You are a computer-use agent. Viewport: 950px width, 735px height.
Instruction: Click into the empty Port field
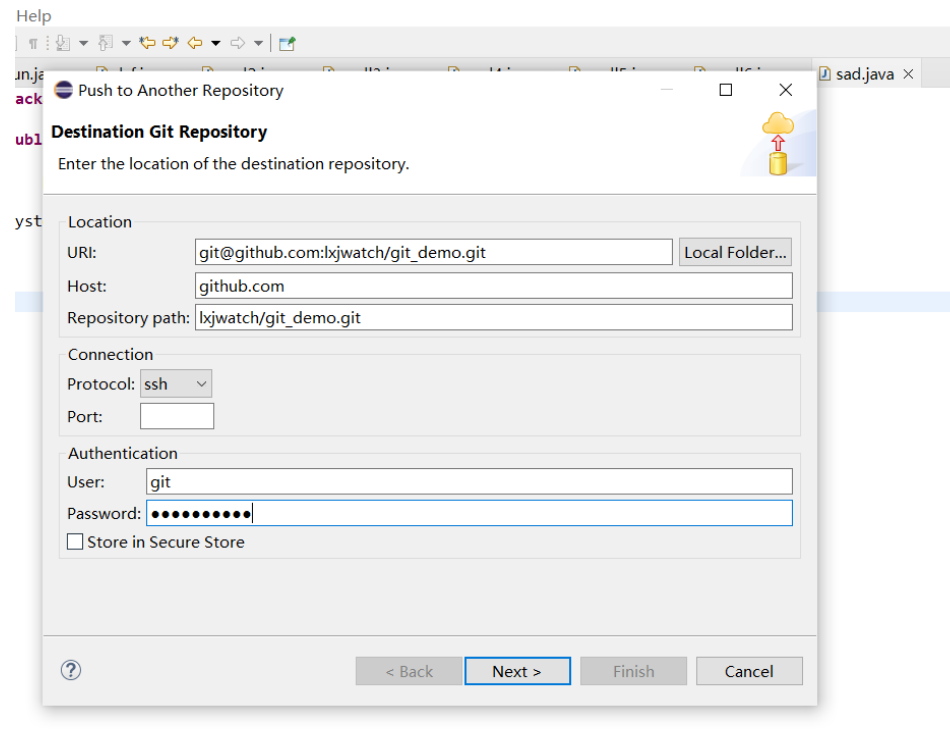pos(177,416)
